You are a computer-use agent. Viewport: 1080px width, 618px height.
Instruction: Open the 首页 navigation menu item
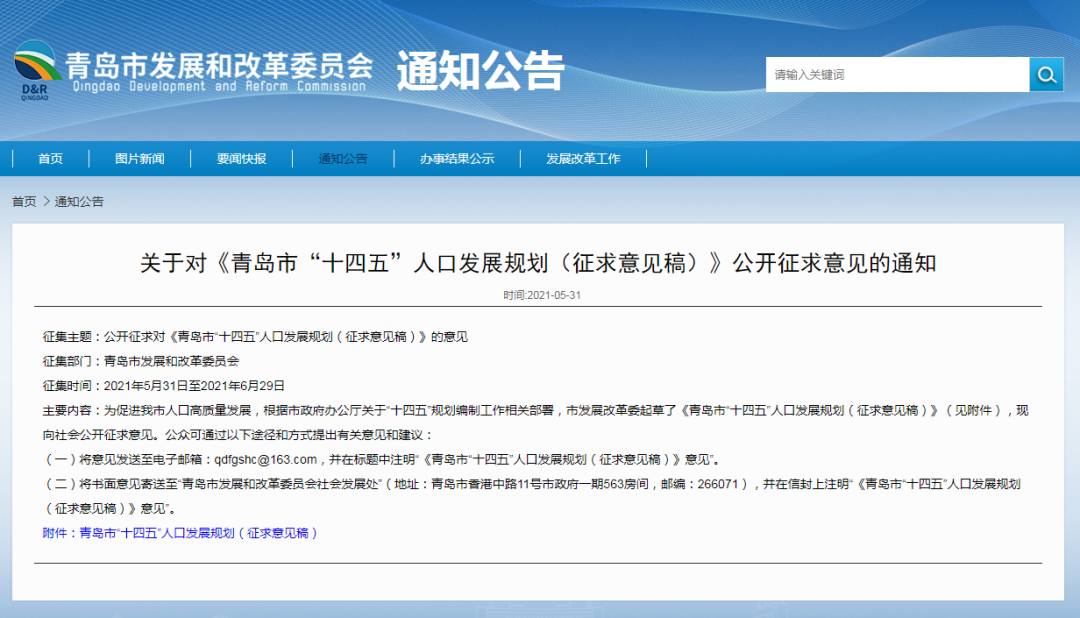click(50, 159)
